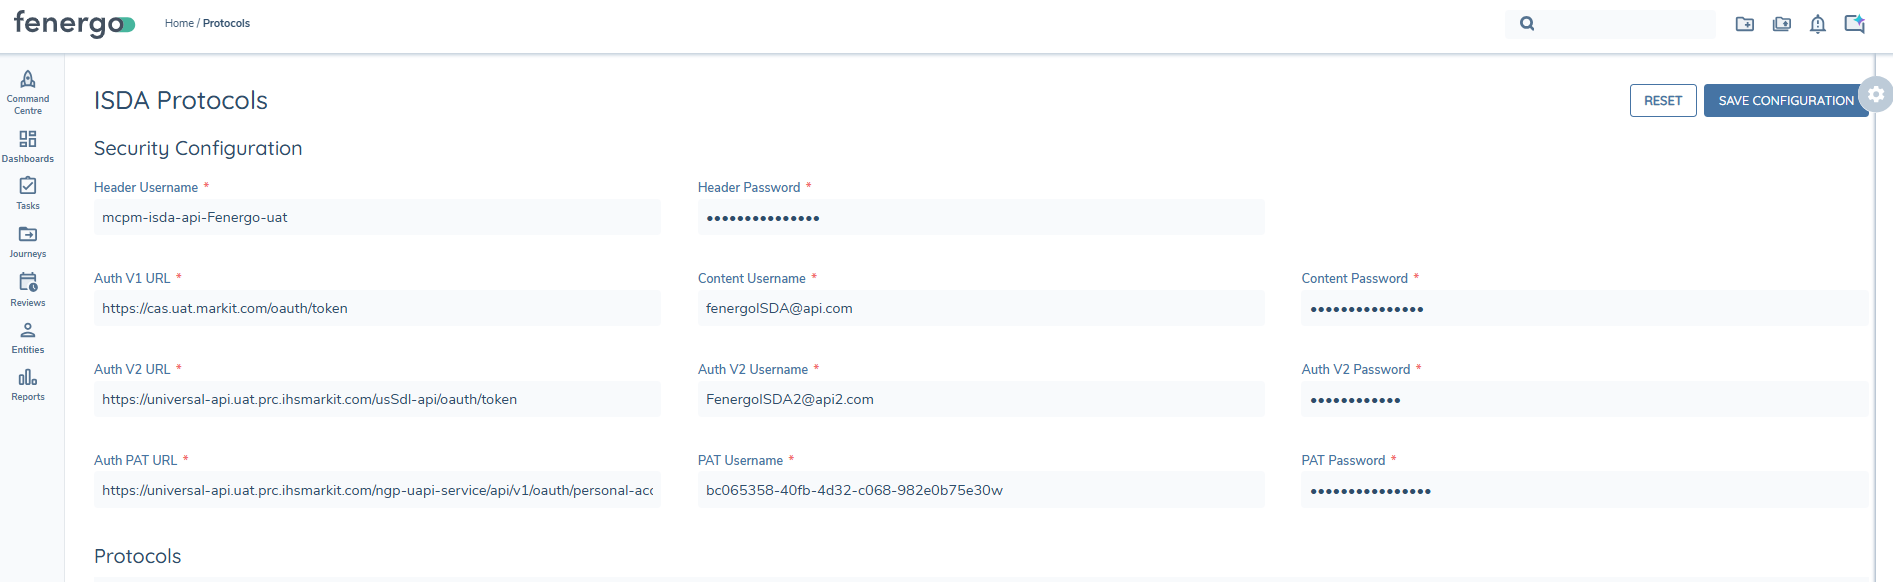Open Journeys in the sidebar
This screenshot has width=1893, height=582.
28,241
